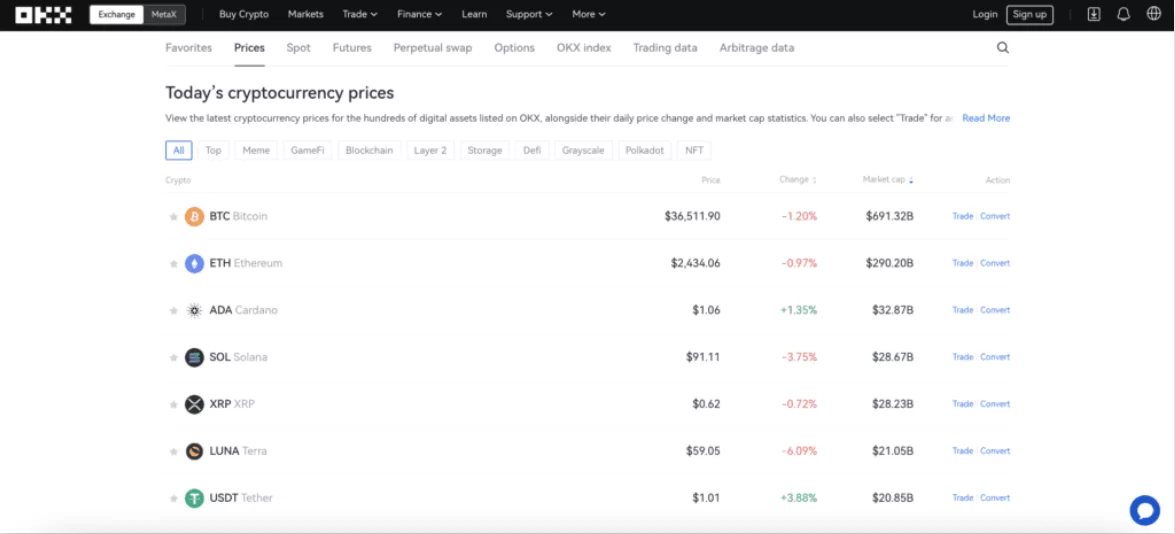Viewport: 1175px width, 534px height.
Task: Switch to the OKX index tab
Action: coord(584,48)
